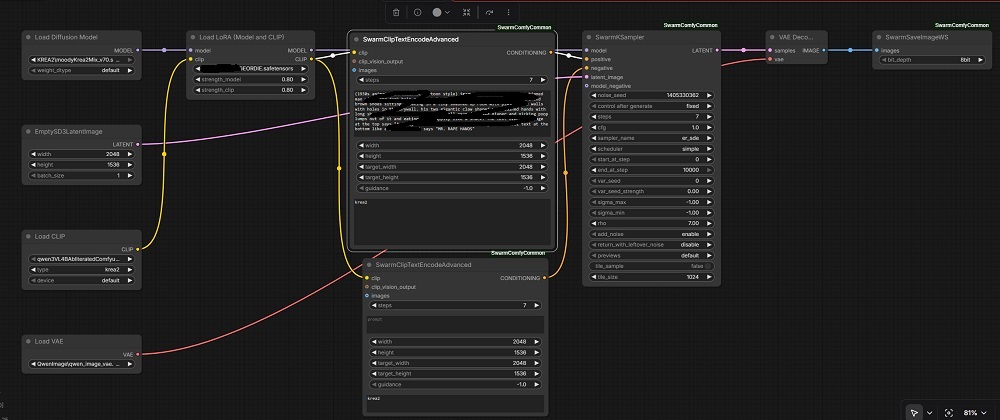Image resolution: width=1000 pixels, height=420 pixels.
Task: Collapse Load CLIP node via title dot
Action: coord(29,236)
